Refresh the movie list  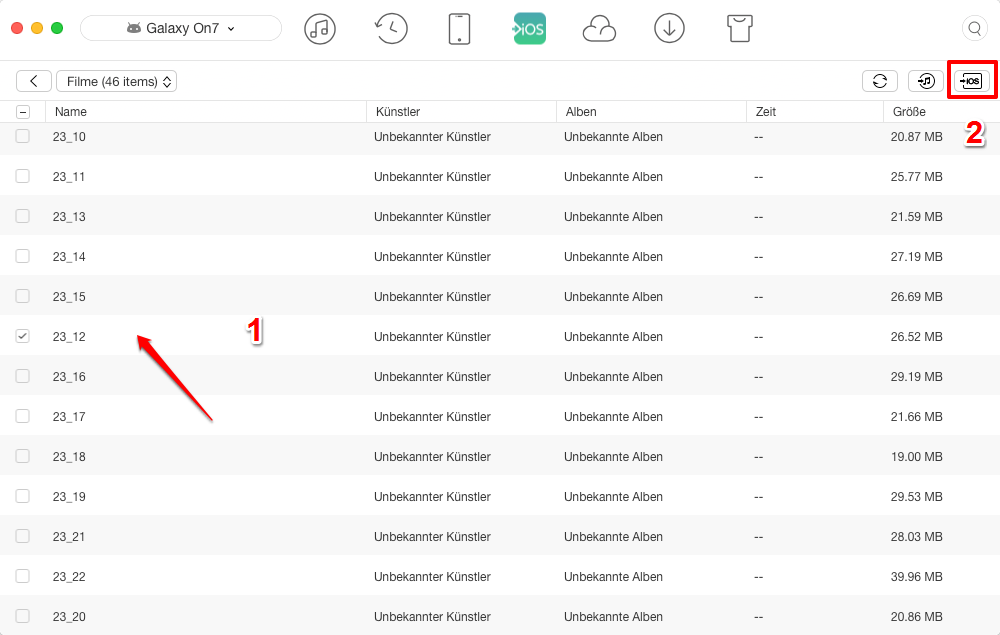tap(879, 81)
